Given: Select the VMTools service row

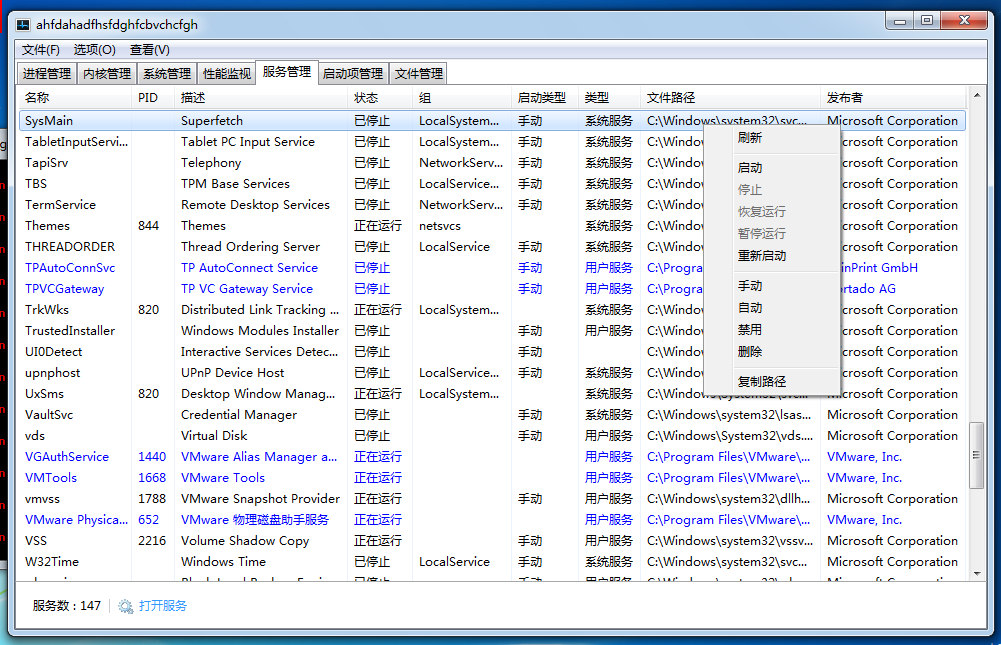Looking at the screenshot, I should (492, 478).
